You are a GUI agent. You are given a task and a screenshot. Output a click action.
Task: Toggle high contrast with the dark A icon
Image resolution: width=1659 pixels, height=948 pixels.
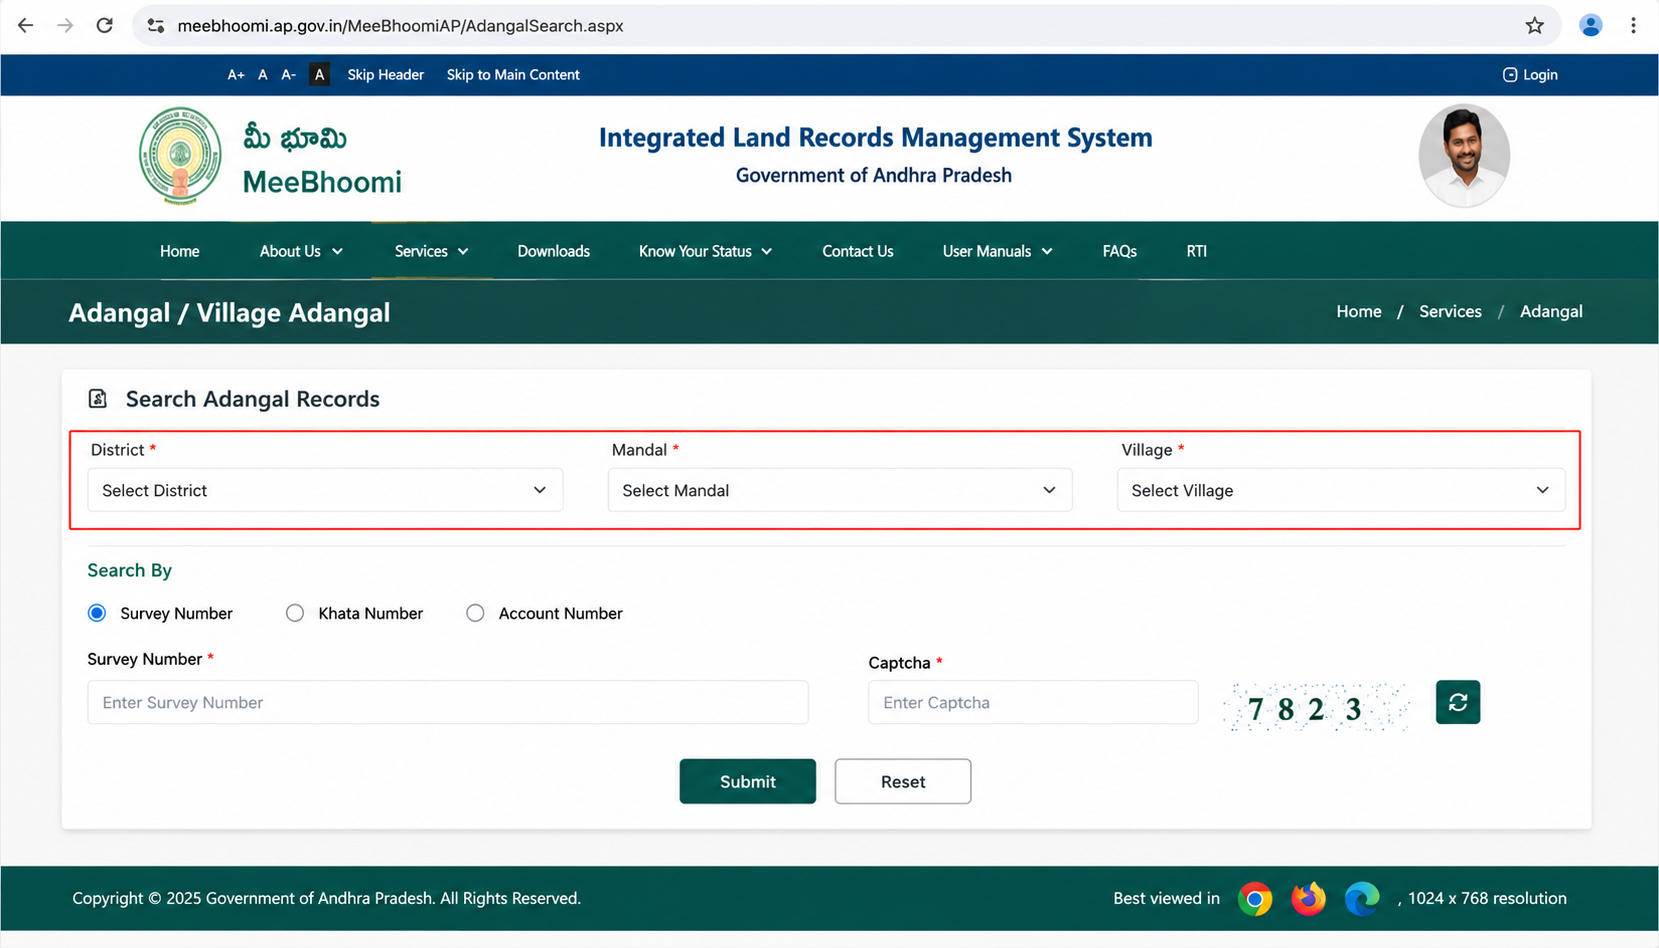(x=319, y=74)
